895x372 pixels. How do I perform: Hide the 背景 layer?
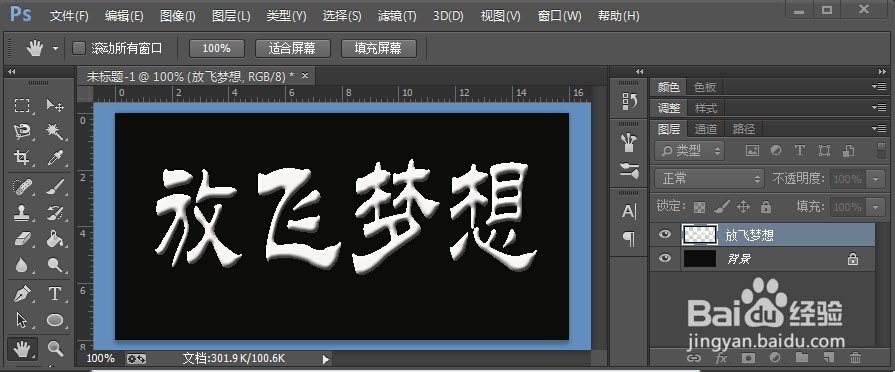coord(665,258)
